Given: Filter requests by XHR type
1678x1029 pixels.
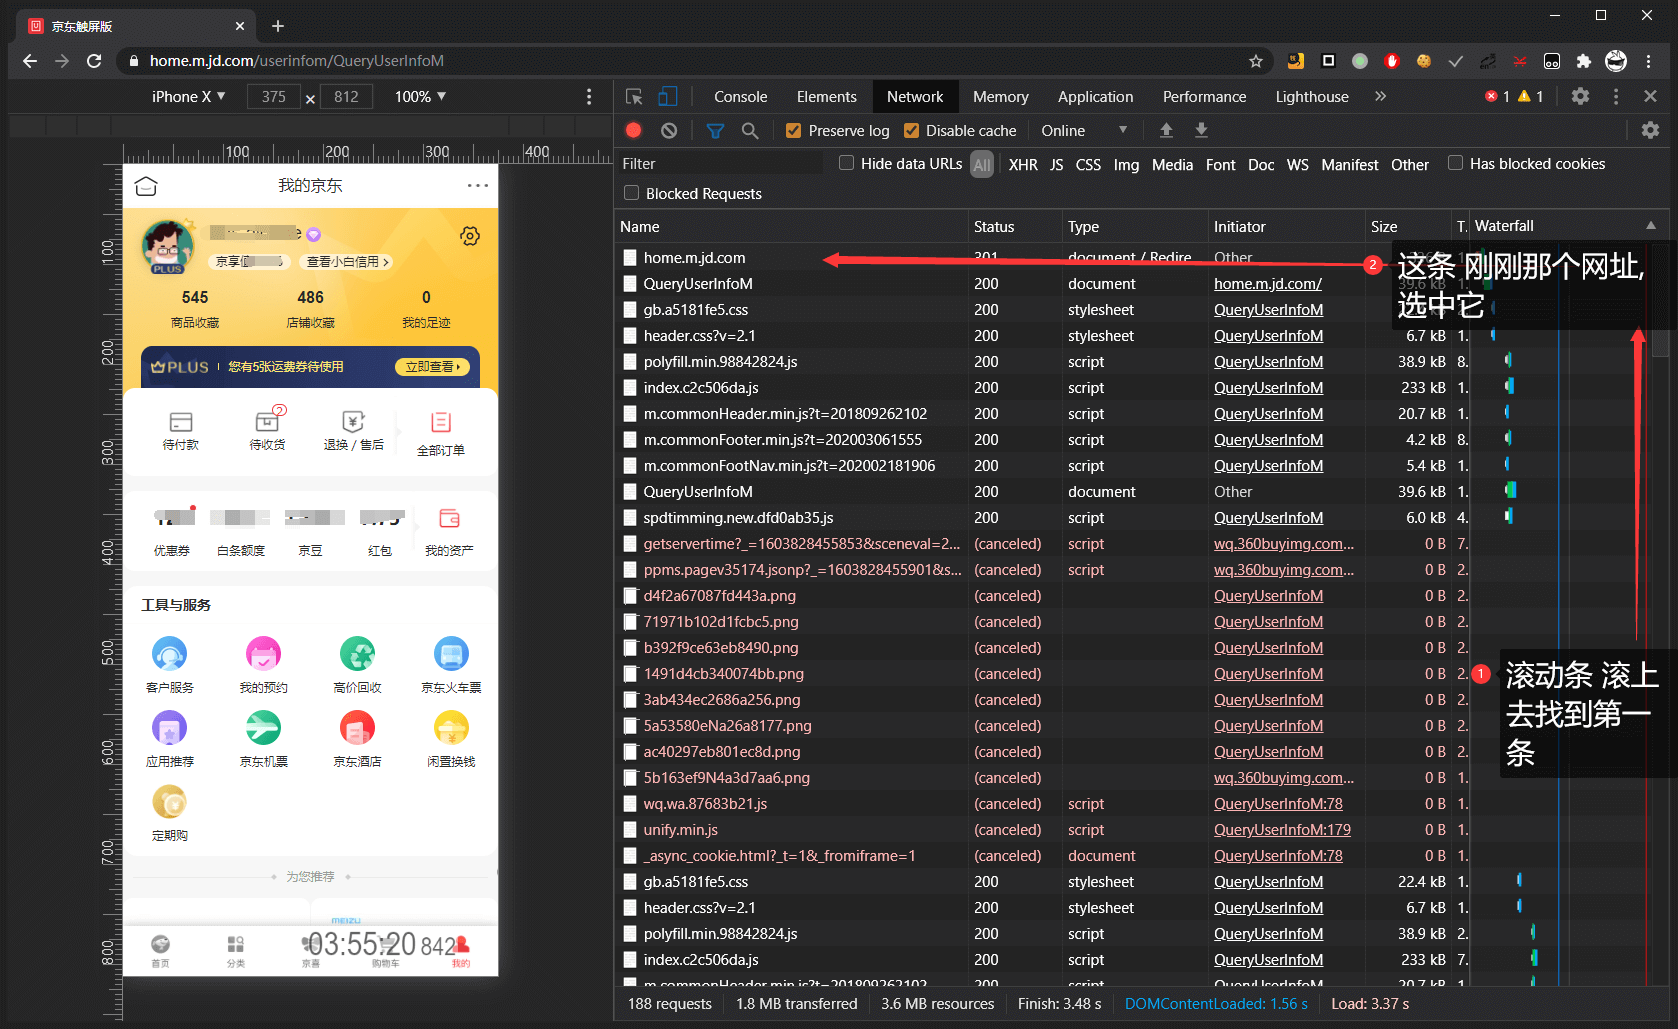Looking at the screenshot, I should point(1022,164).
